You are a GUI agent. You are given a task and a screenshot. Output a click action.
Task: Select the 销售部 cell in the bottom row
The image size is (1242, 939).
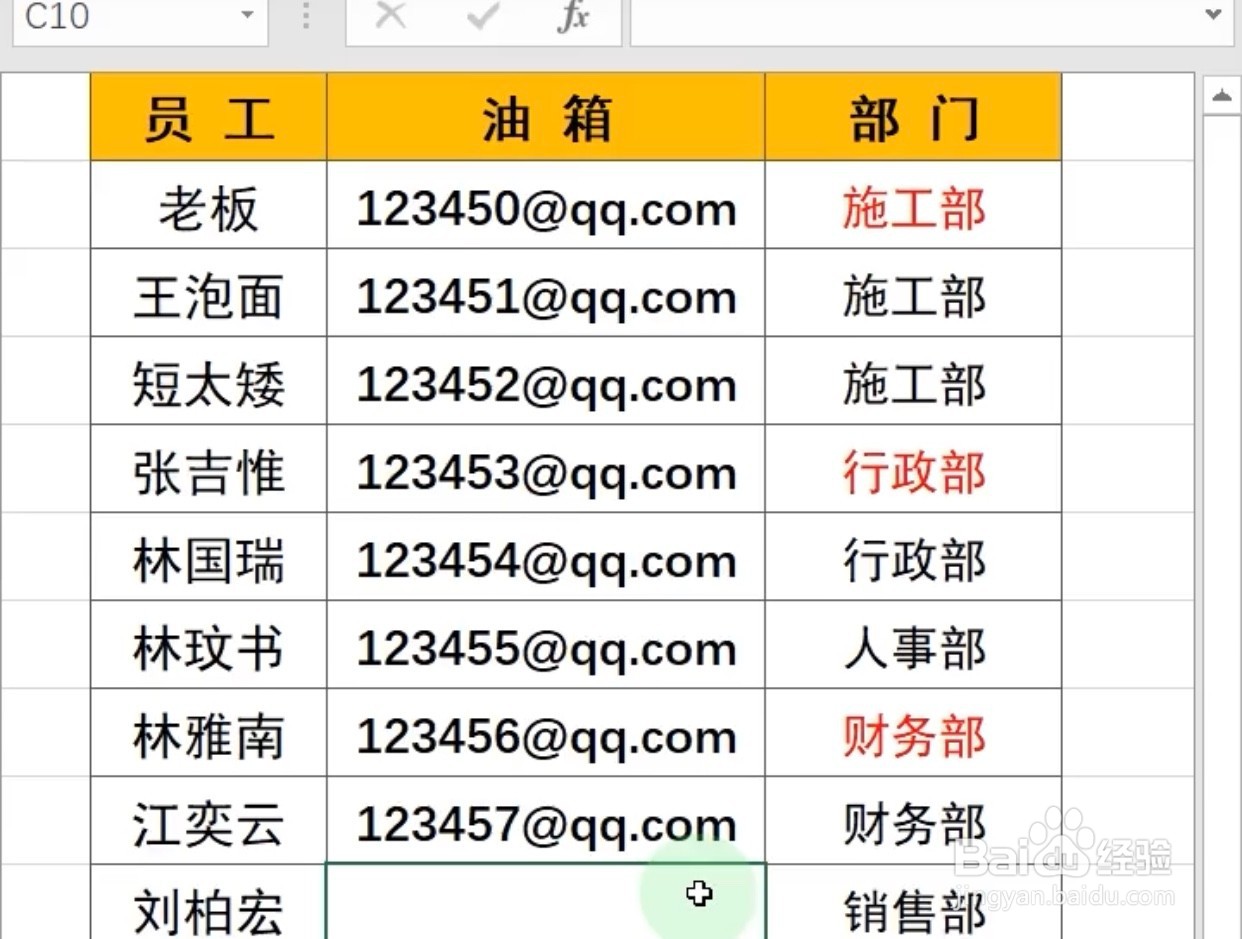pos(912,905)
